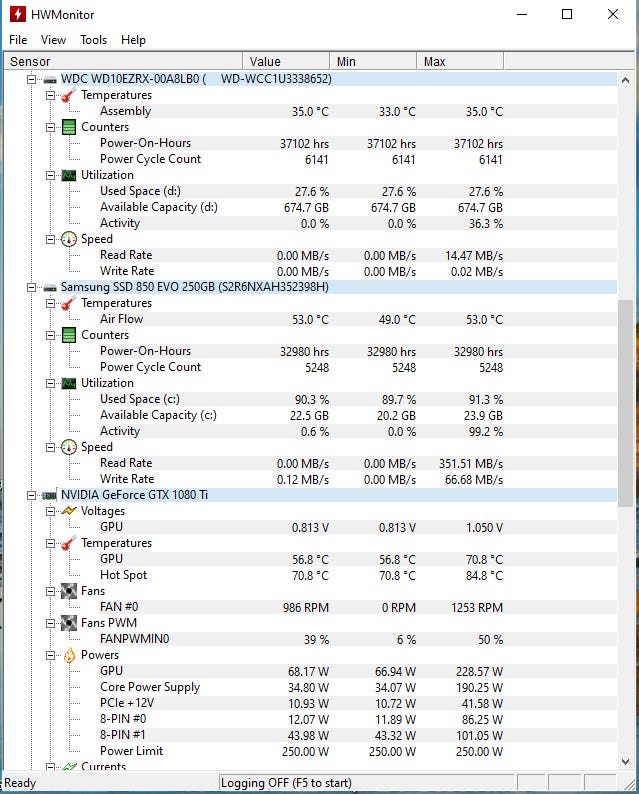This screenshot has width=639, height=794.
Task: Collapse WDC Temperatures group
Action: pos(51,95)
